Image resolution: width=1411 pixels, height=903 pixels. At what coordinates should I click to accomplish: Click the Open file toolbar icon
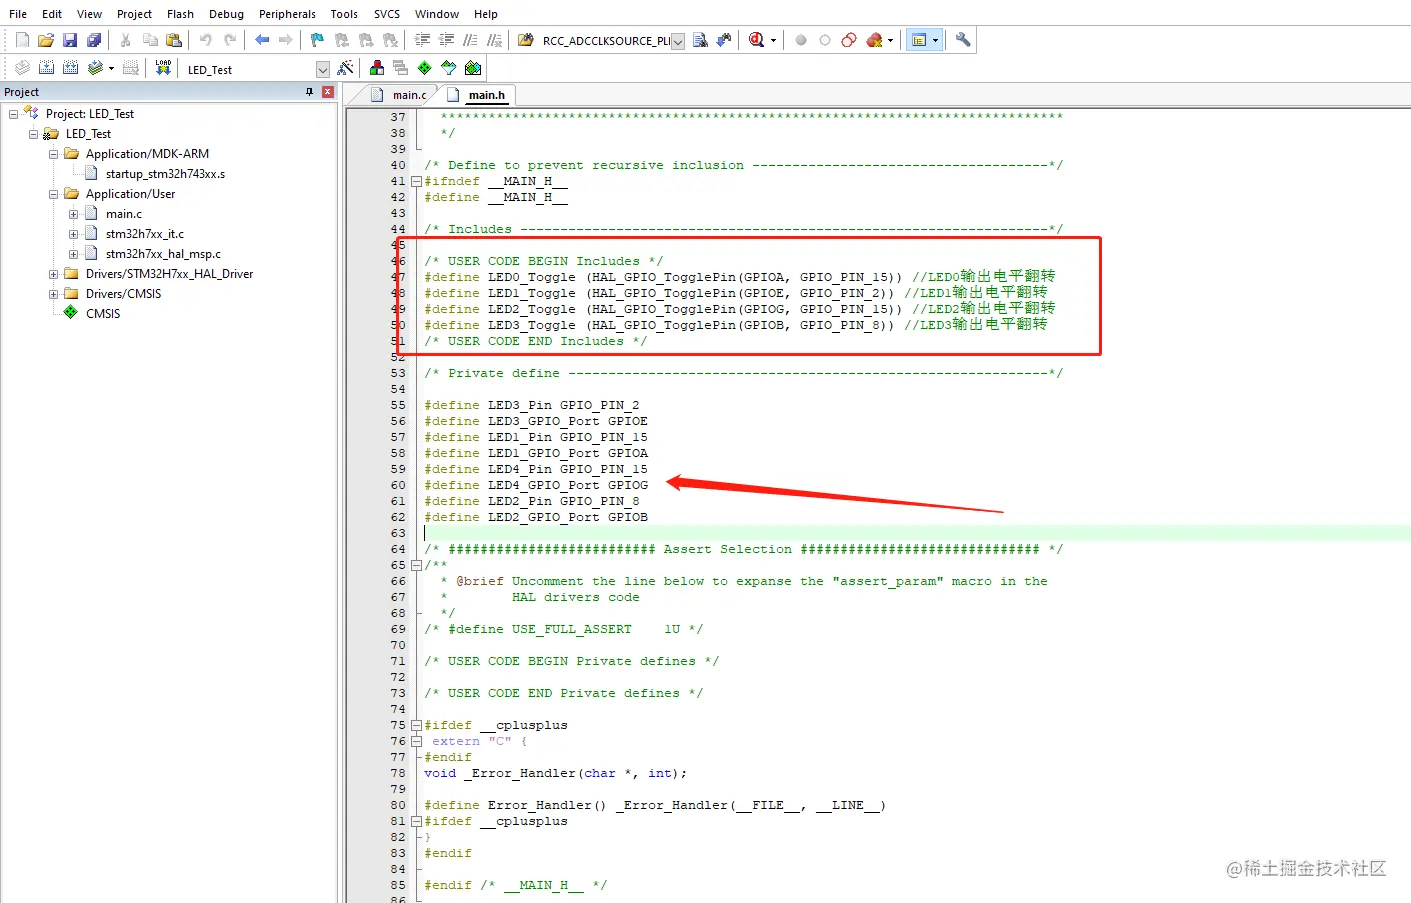(46, 40)
